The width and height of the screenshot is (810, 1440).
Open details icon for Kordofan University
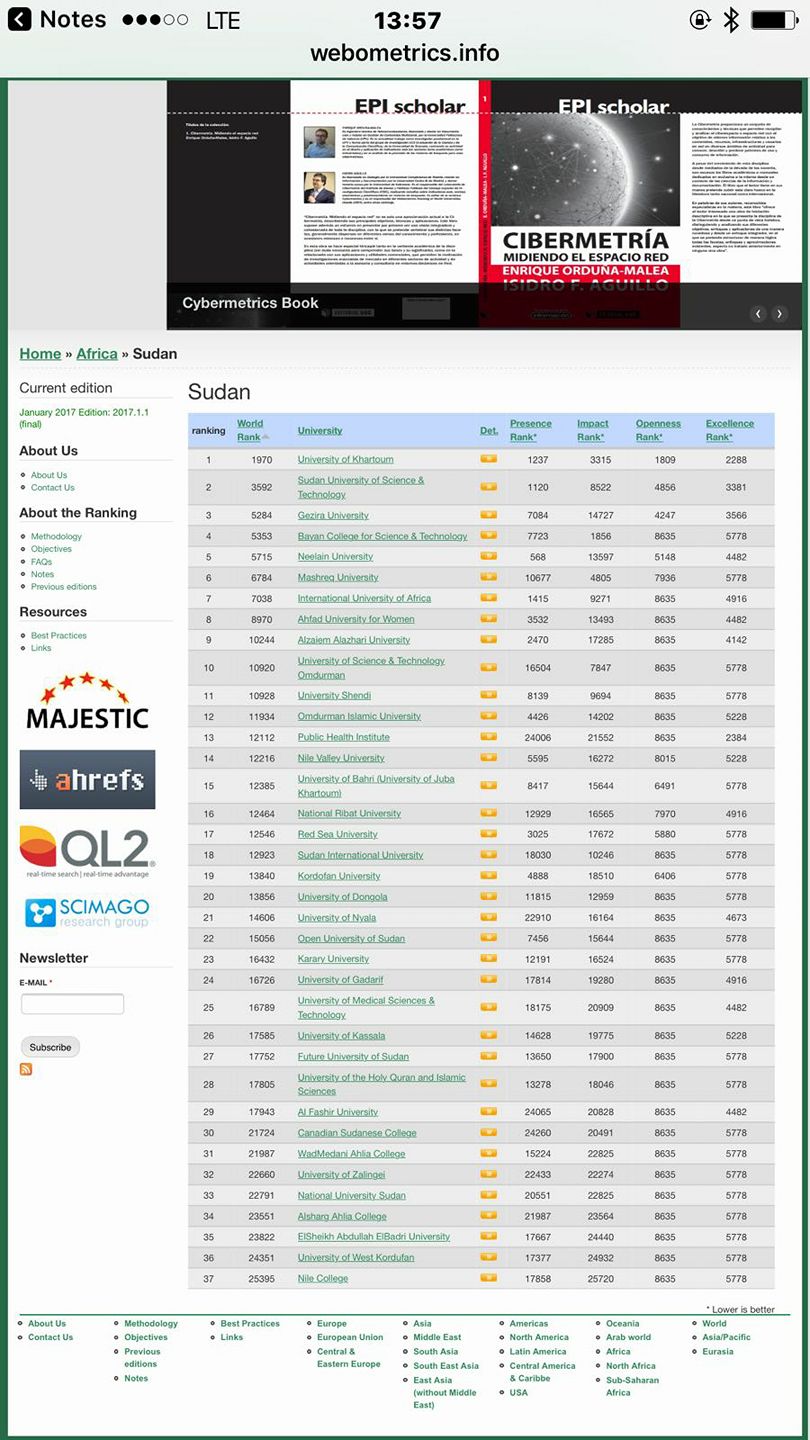(x=488, y=876)
